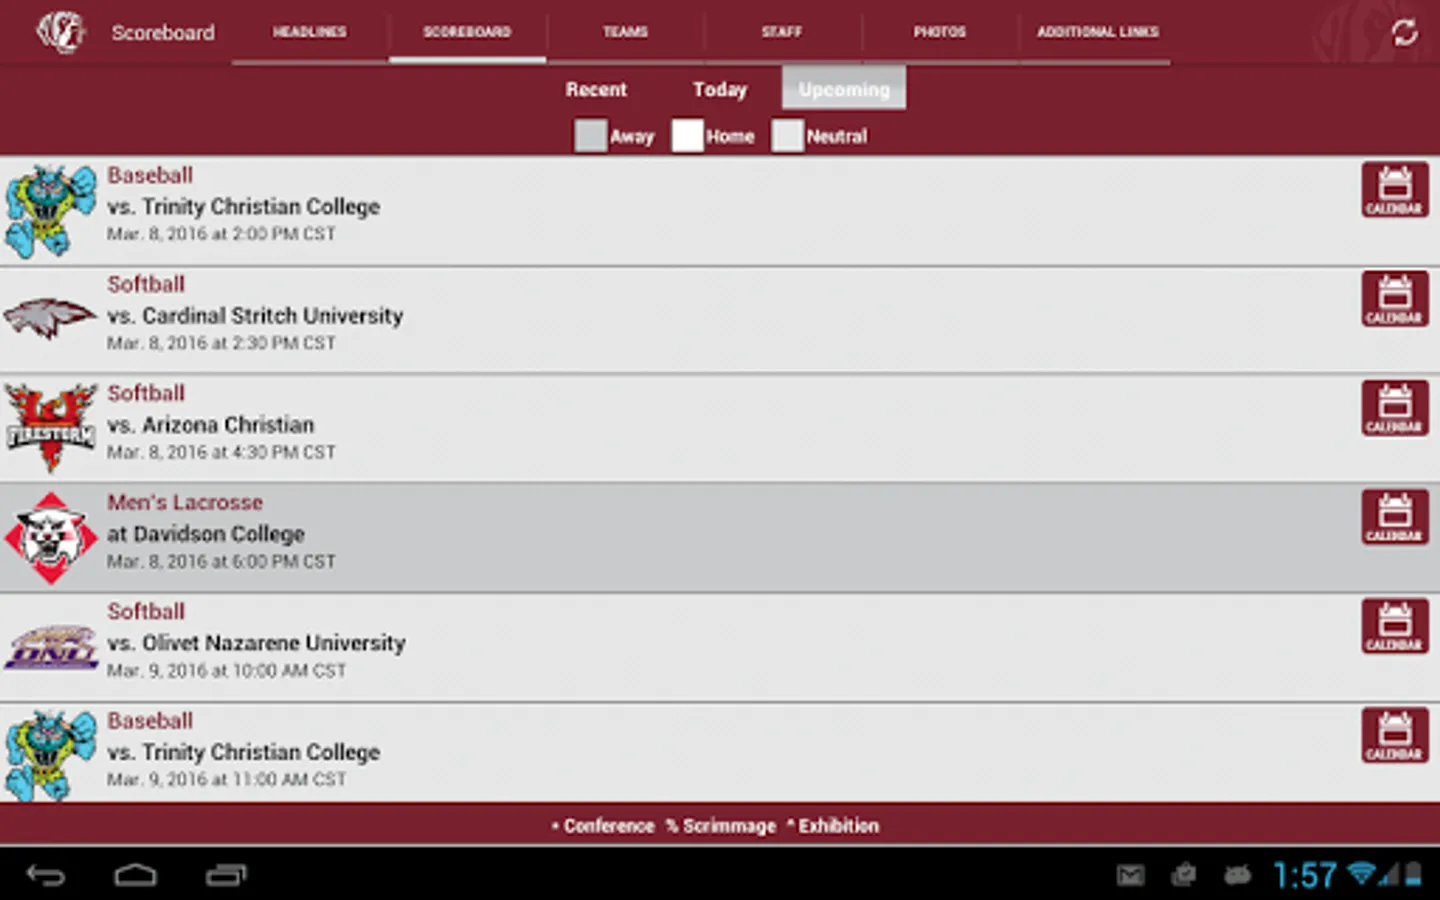Show Recent games

[x=596, y=89]
